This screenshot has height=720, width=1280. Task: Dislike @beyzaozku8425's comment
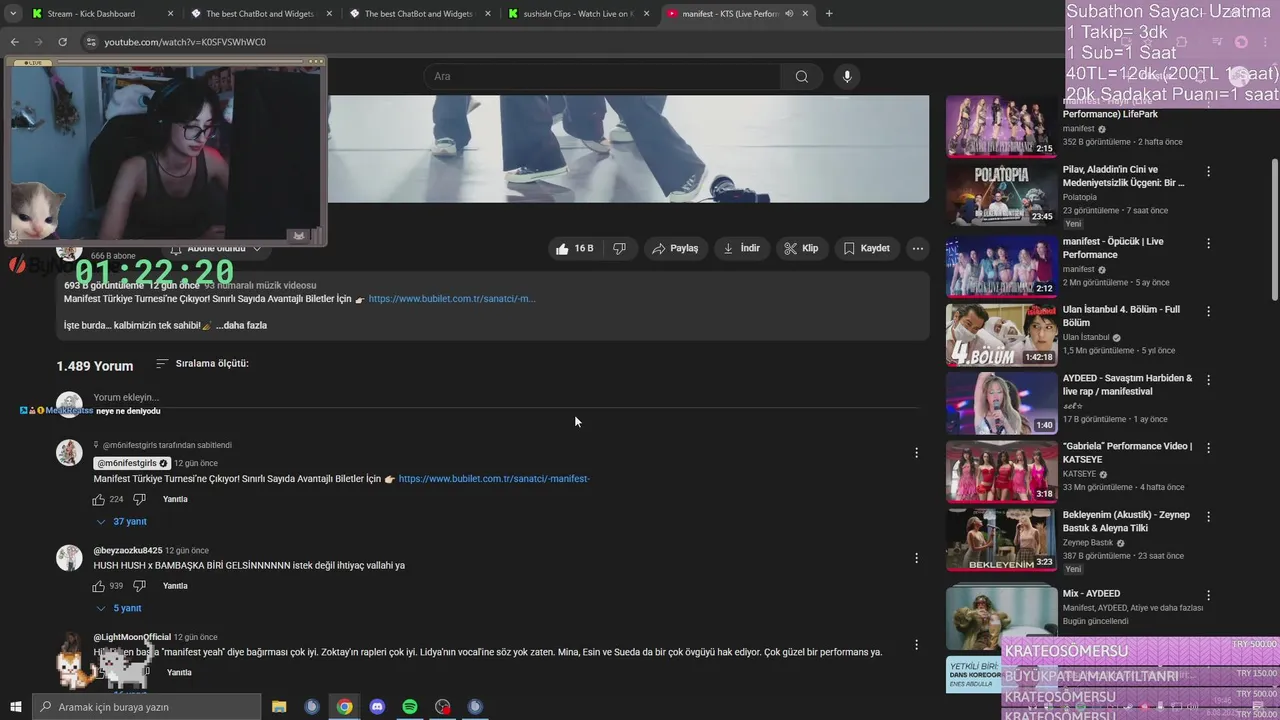pyautogui.click(x=140, y=586)
